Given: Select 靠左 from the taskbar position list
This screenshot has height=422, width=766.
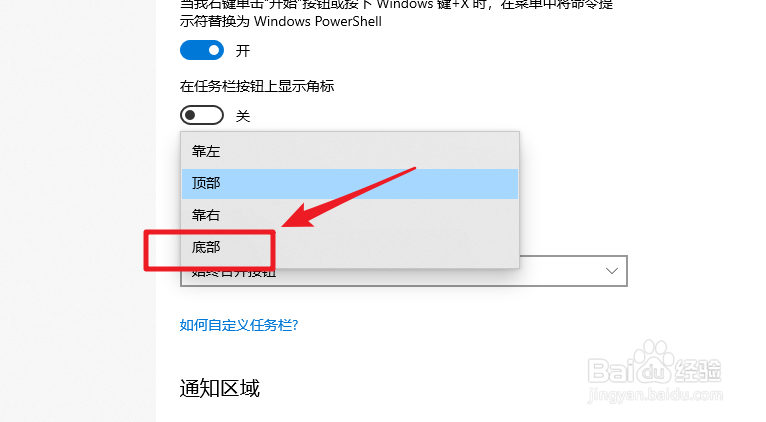Looking at the screenshot, I should [x=350, y=151].
